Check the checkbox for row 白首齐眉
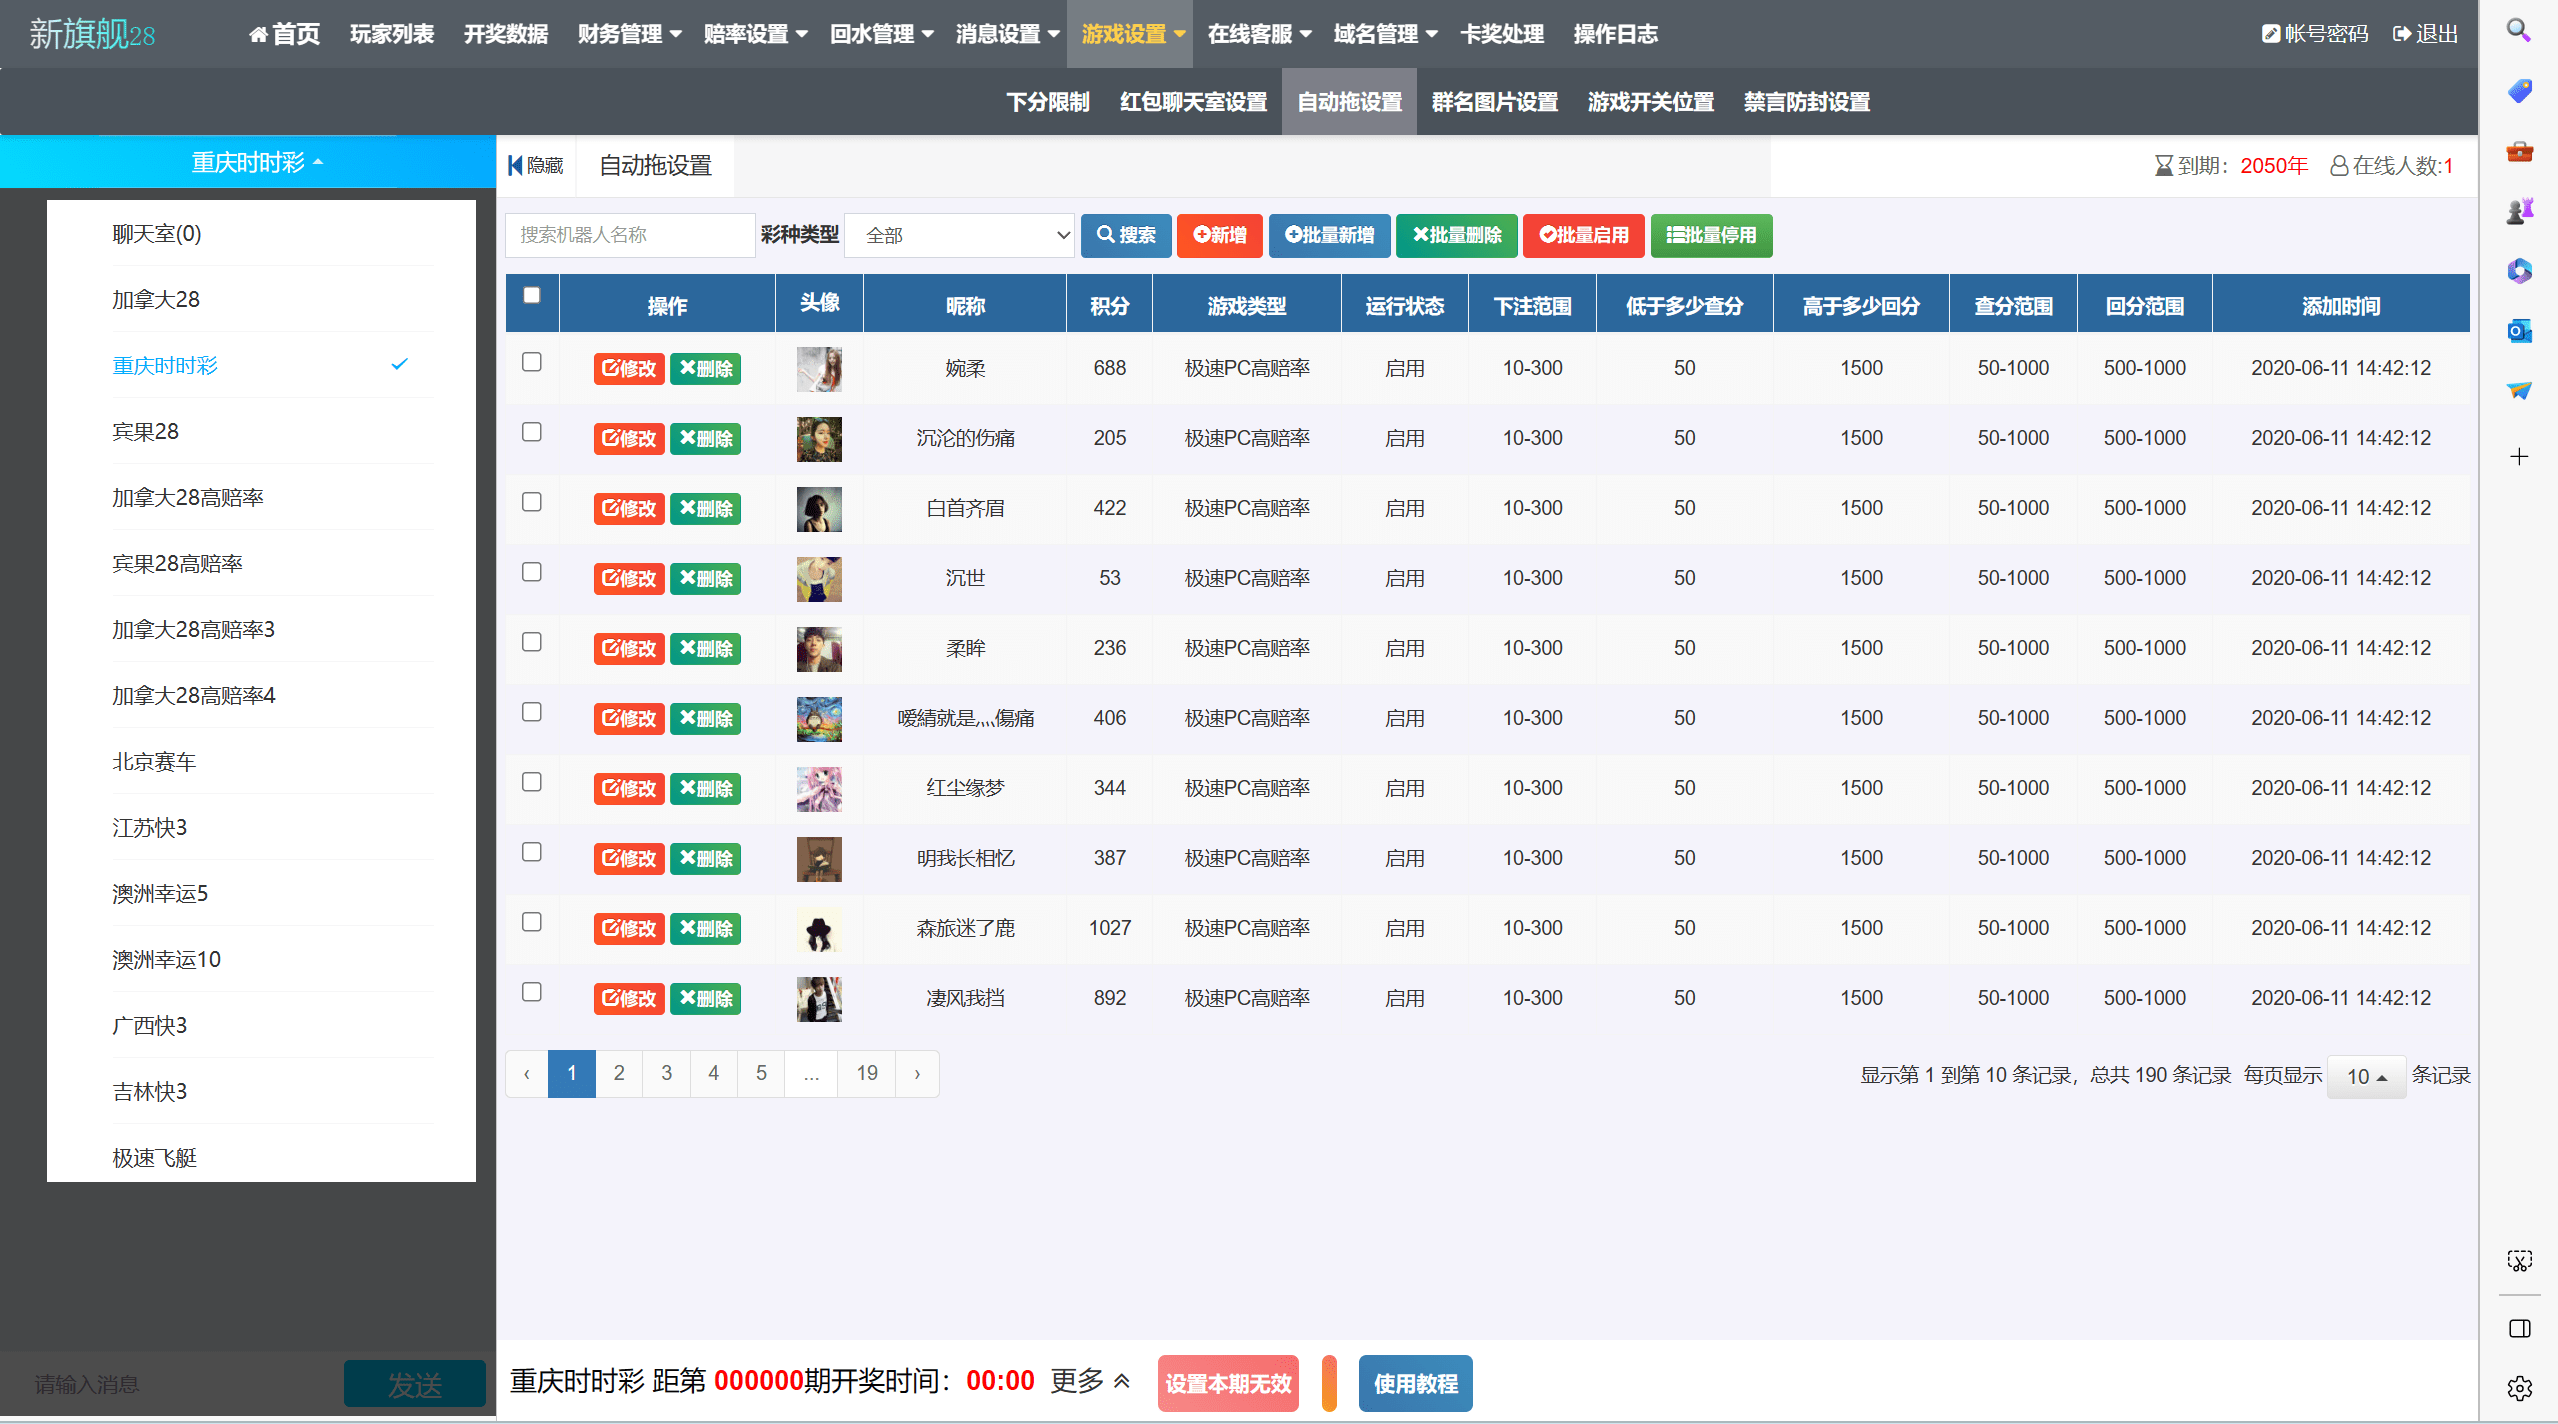Image resolution: width=2558 pixels, height=1424 pixels. pos(532,503)
